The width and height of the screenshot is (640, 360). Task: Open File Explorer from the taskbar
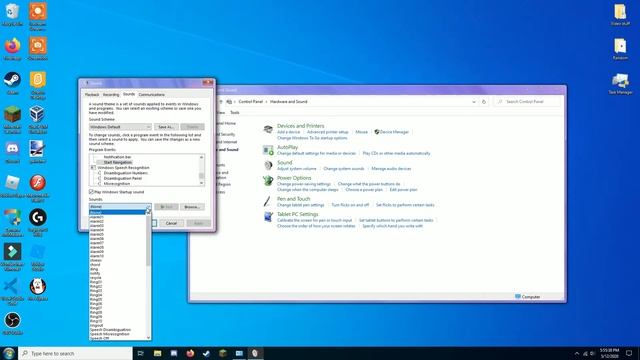point(158,353)
